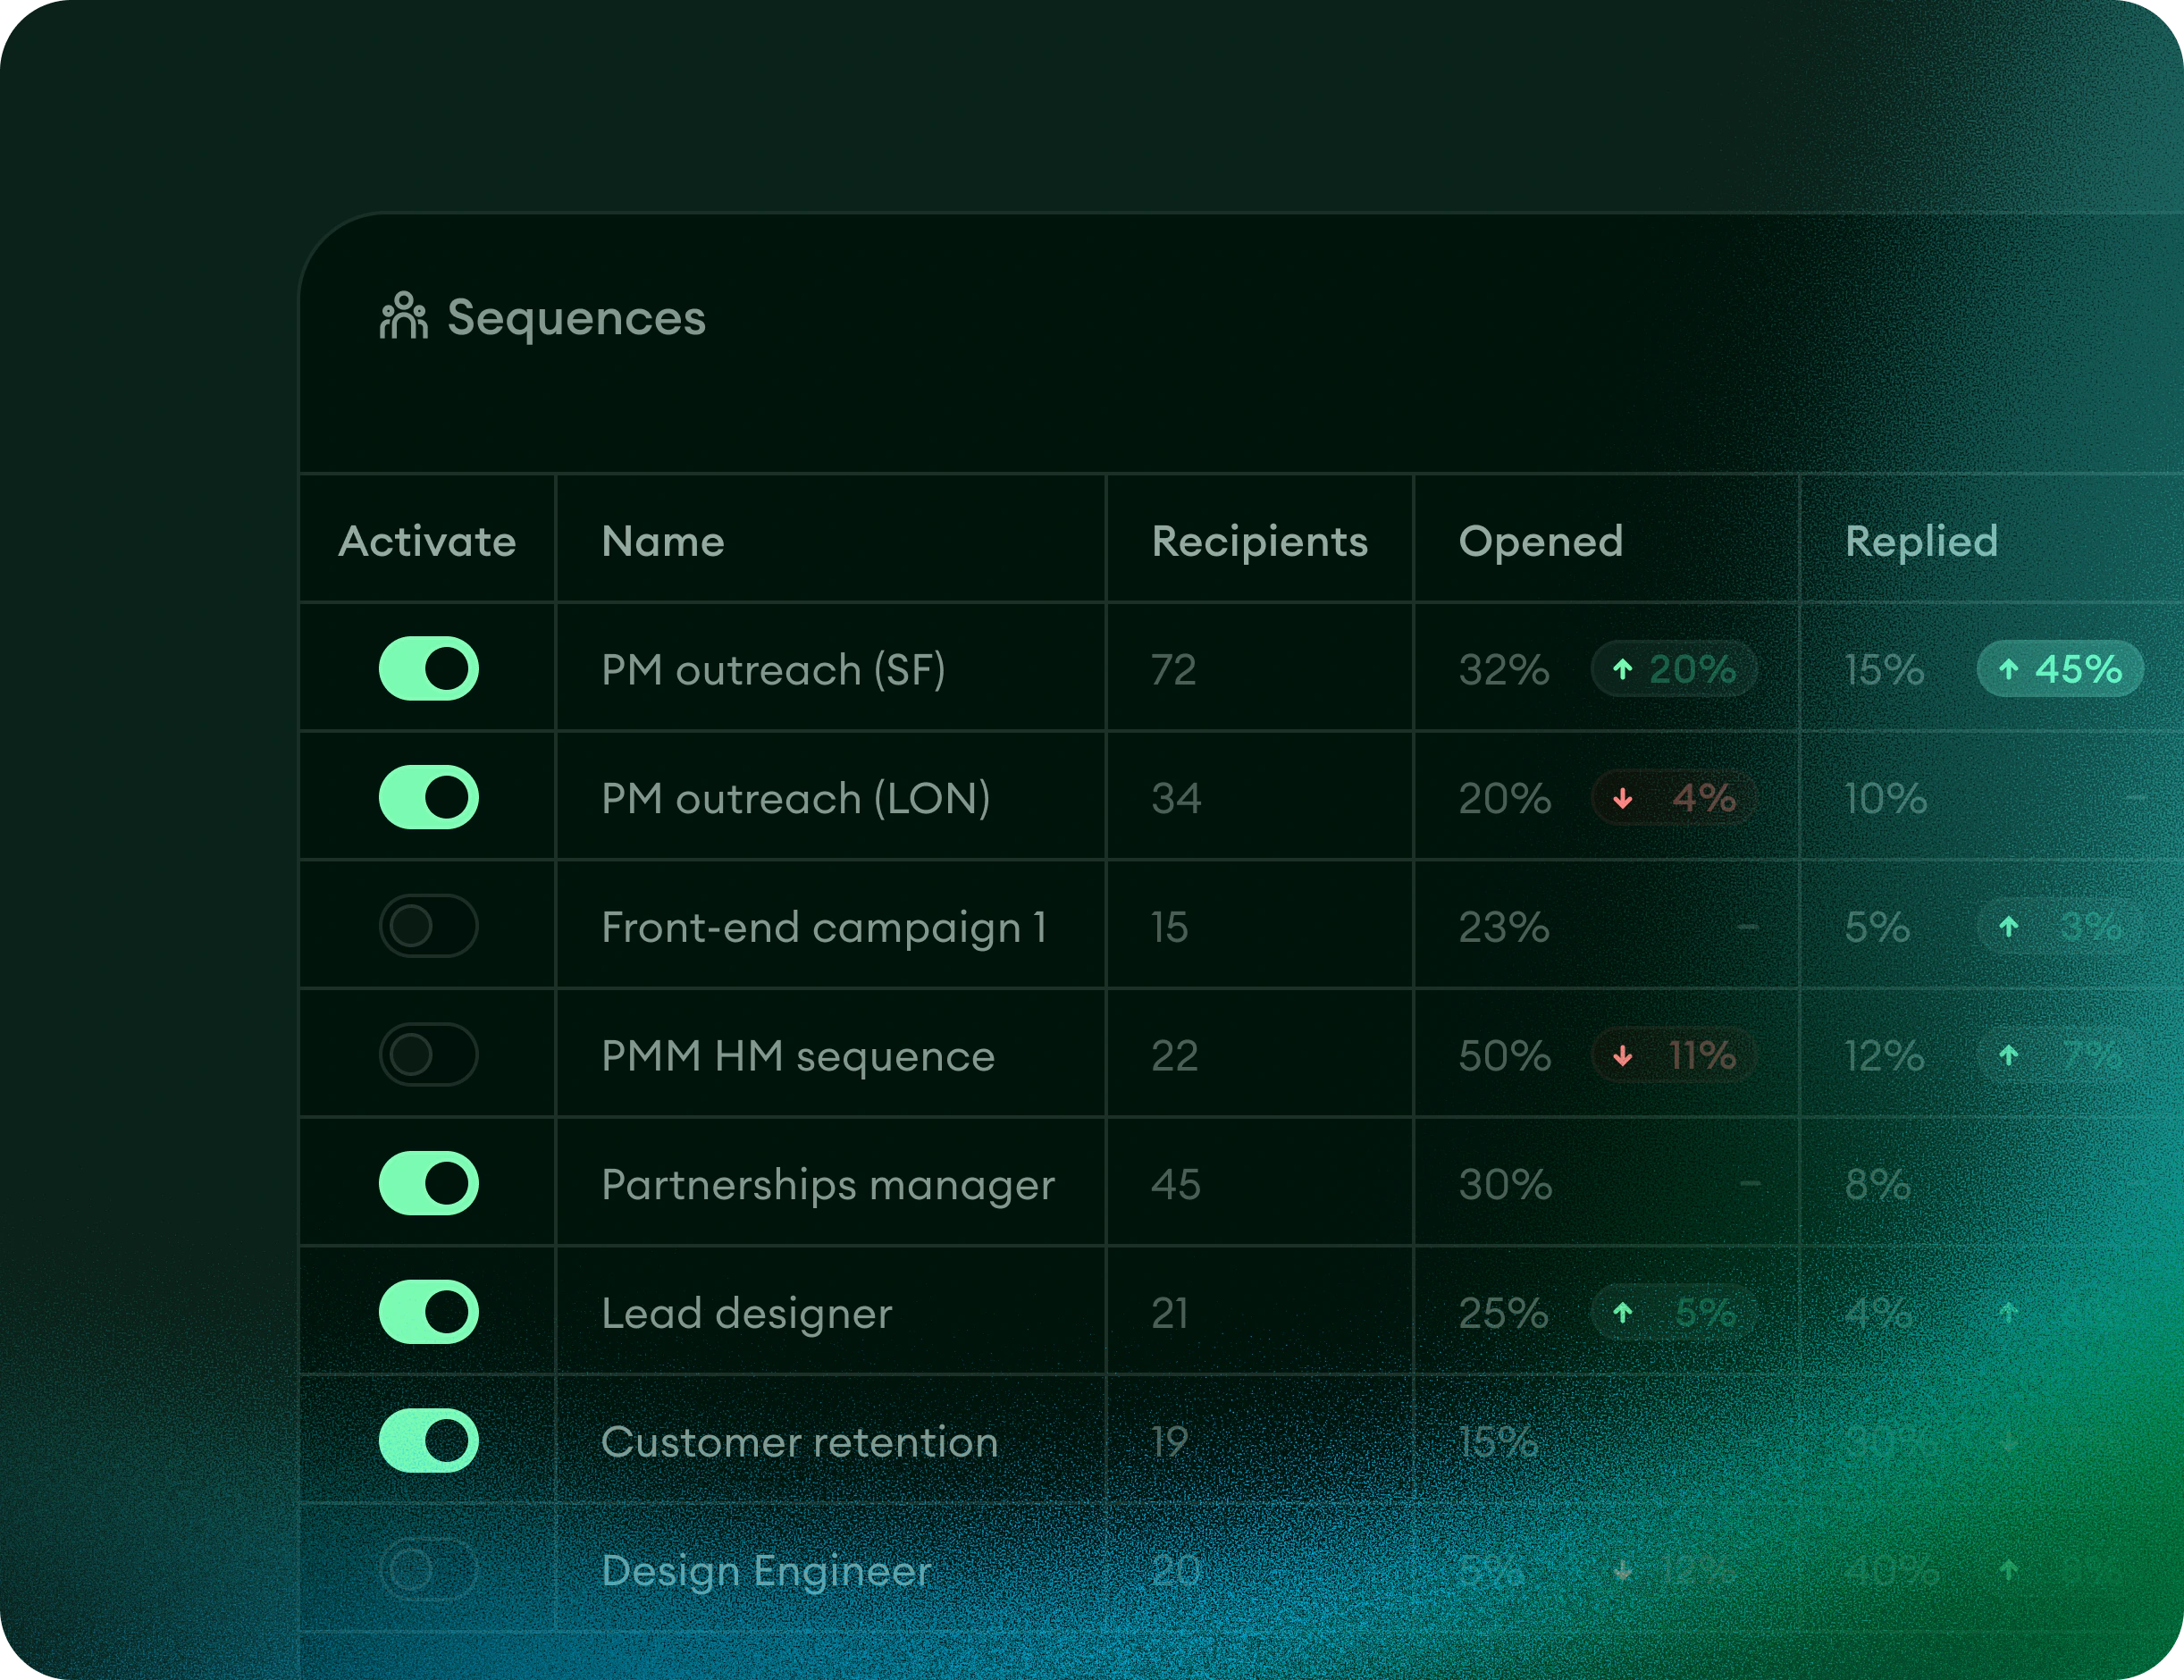The height and width of the screenshot is (1680, 2184).
Task: Turn off PM outreach (LON) sequence toggle
Action: [x=428, y=797]
